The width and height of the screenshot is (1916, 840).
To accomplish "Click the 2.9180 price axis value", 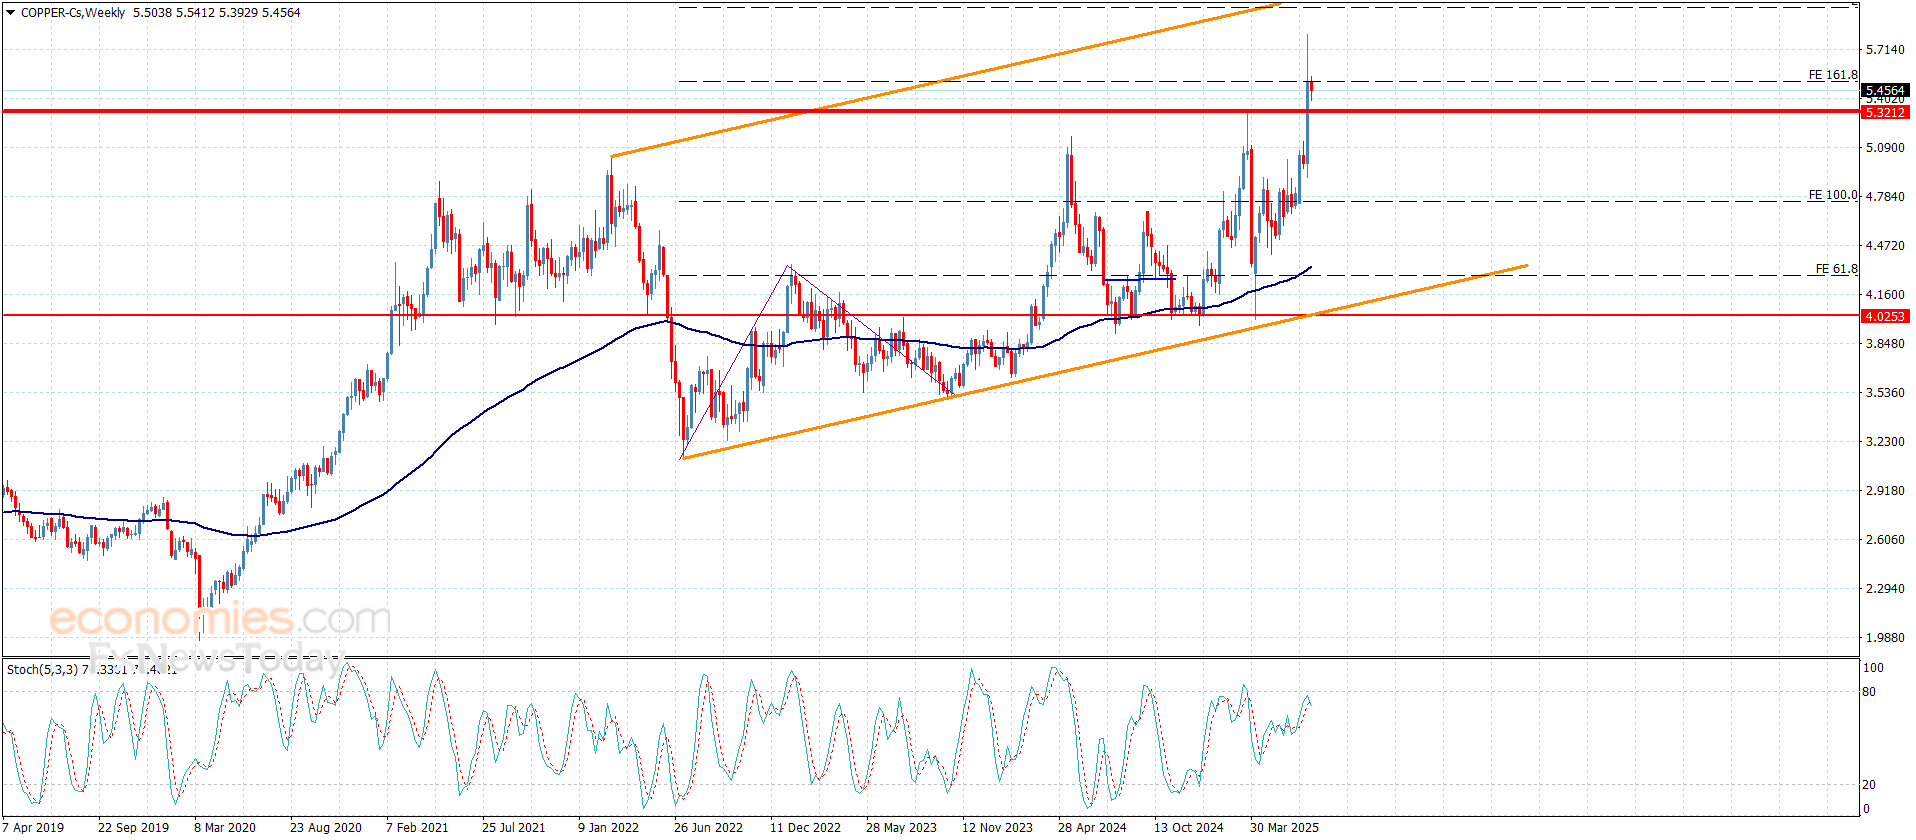I will (x=1885, y=490).
